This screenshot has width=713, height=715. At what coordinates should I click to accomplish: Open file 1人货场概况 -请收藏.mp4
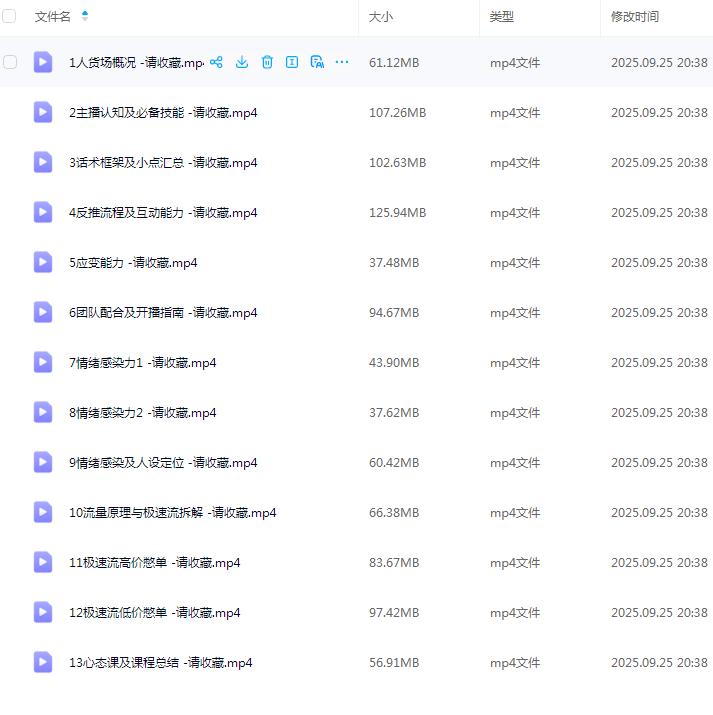pyautogui.click(x=136, y=62)
